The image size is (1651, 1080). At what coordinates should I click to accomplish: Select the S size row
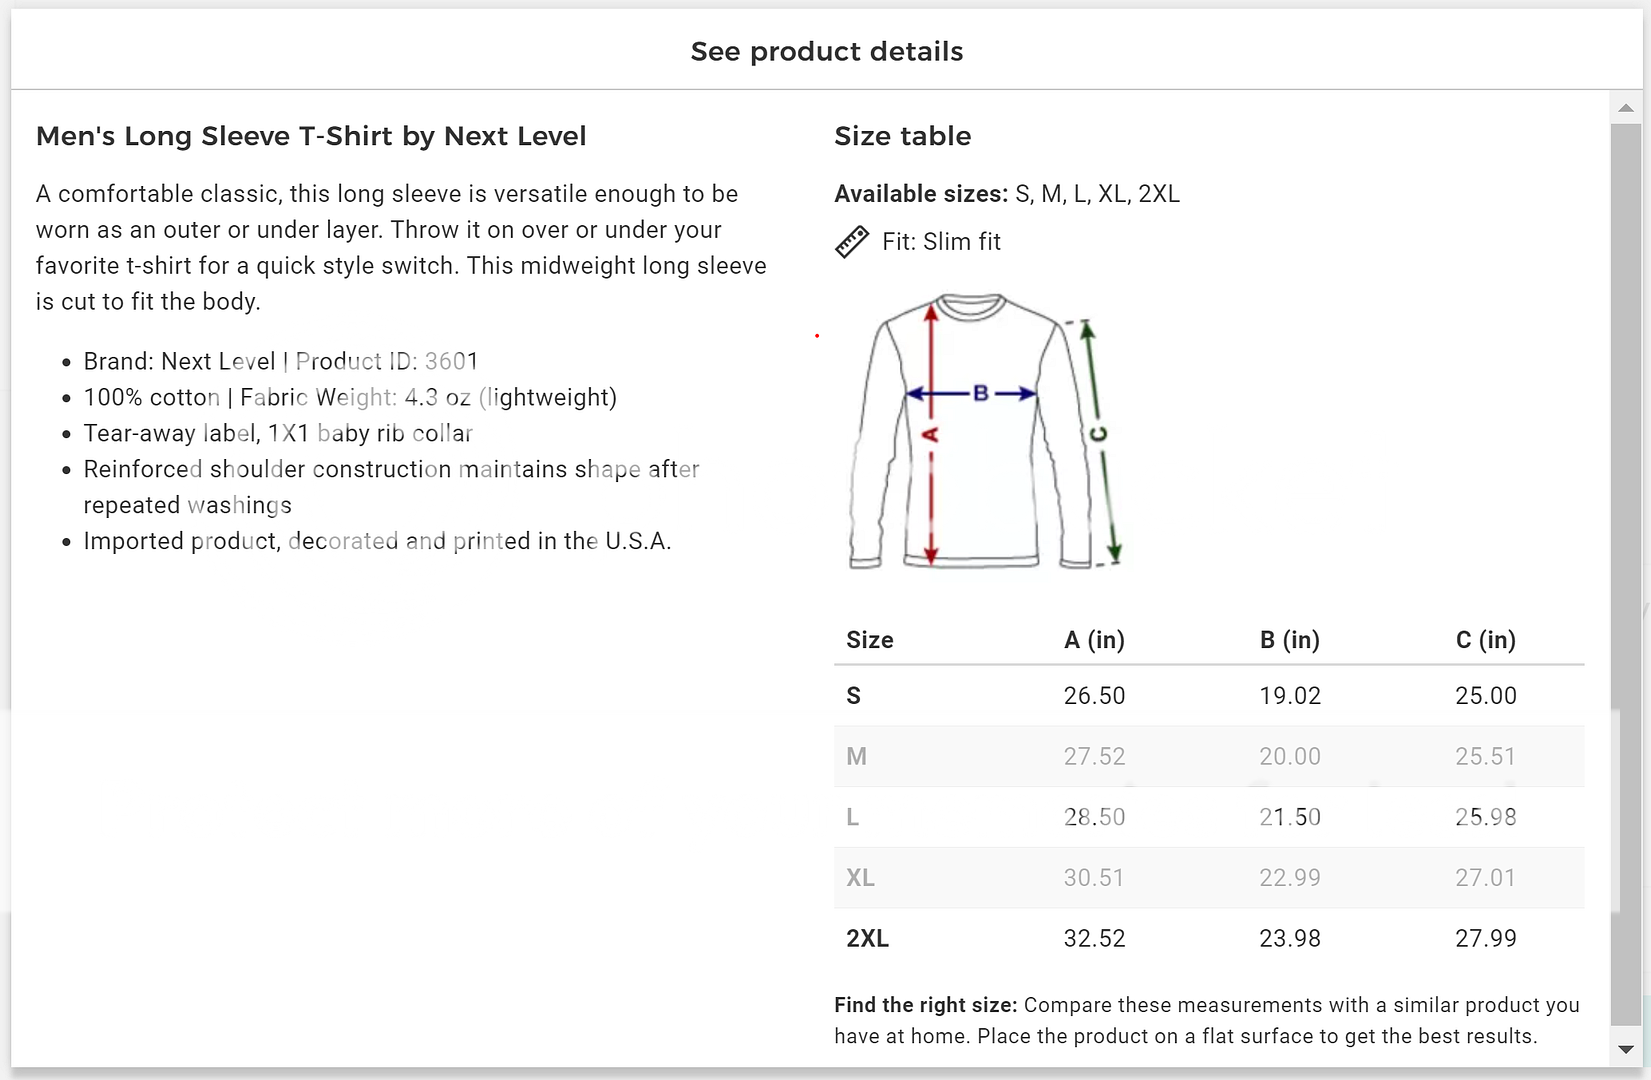pos(1208,696)
